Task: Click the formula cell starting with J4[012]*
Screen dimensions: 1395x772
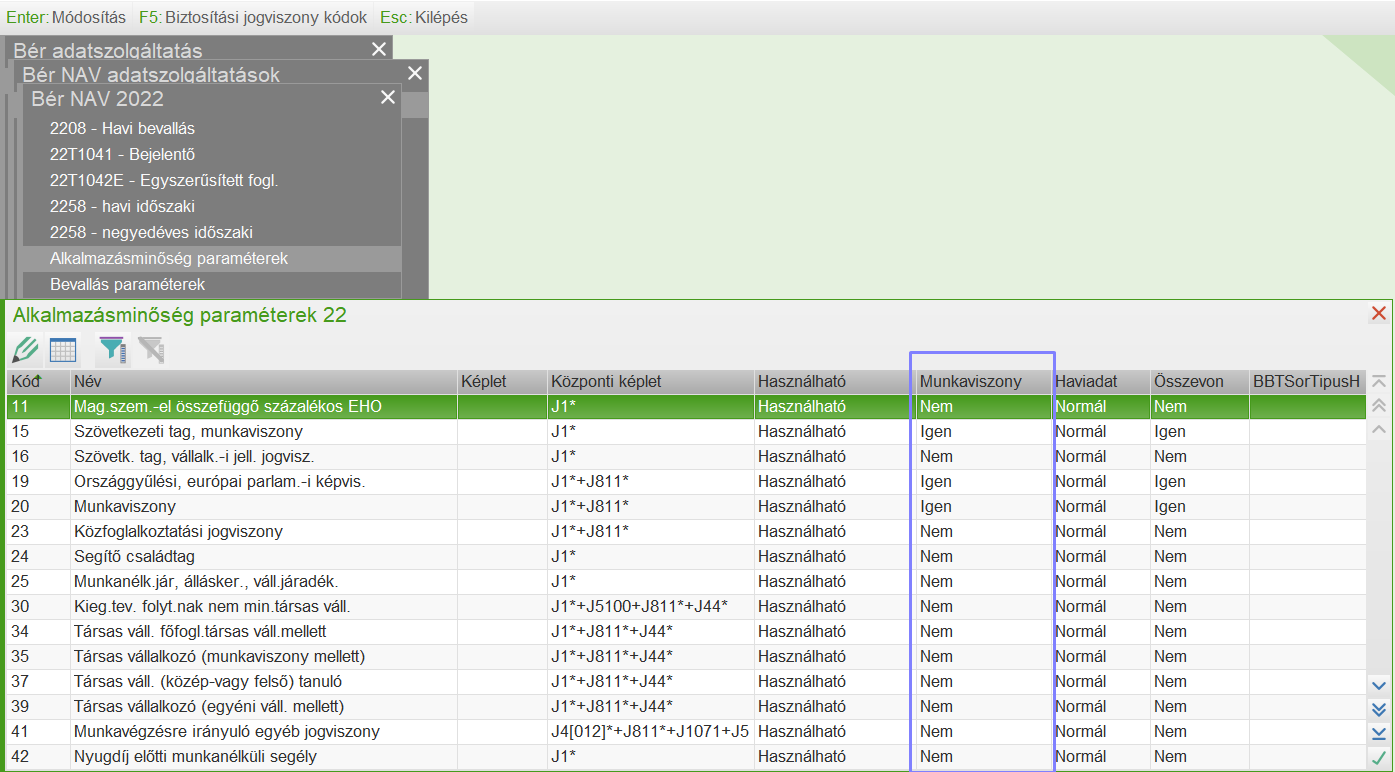Action: (x=651, y=732)
